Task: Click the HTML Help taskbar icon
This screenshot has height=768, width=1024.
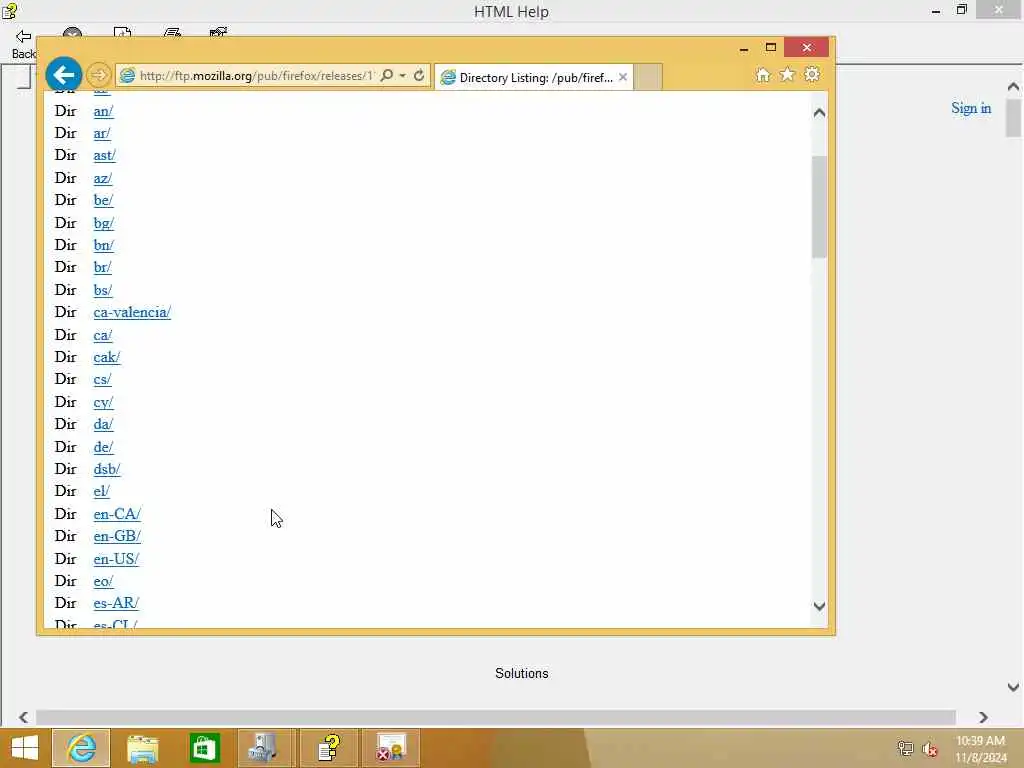Action: (328, 748)
